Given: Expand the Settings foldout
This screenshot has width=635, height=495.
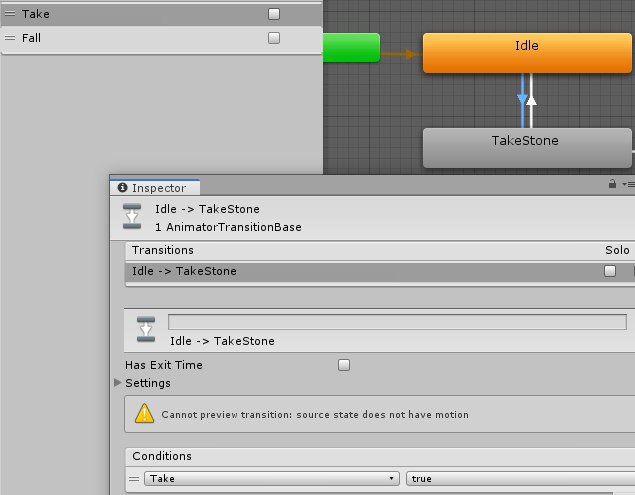Looking at the screenshot, I should point(118,382).
